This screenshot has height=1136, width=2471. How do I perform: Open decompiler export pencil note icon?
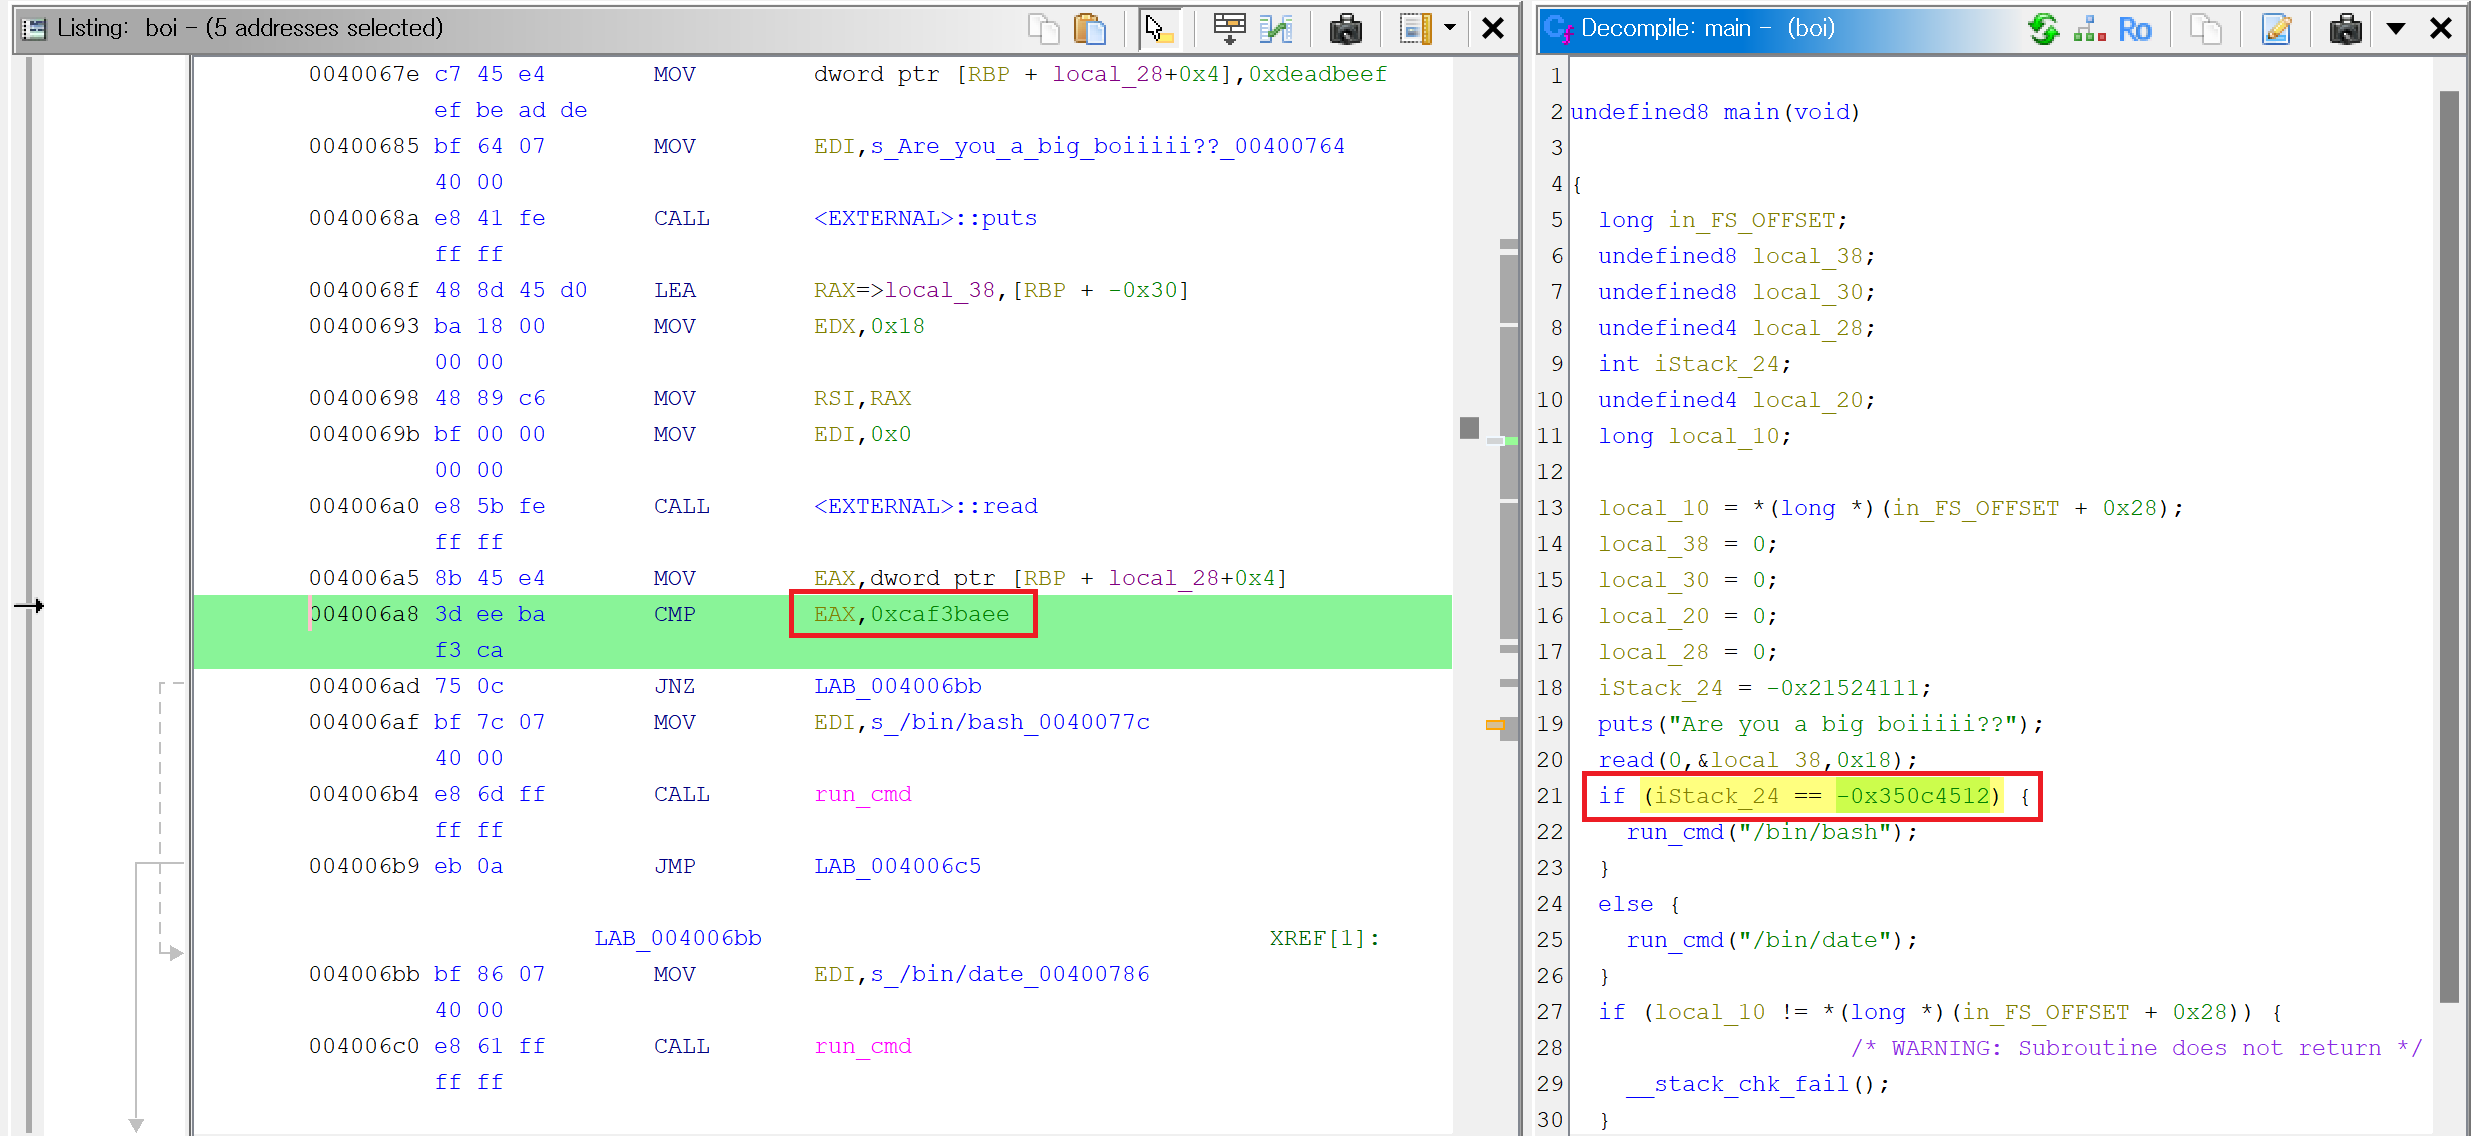(x=2277, y=29)
